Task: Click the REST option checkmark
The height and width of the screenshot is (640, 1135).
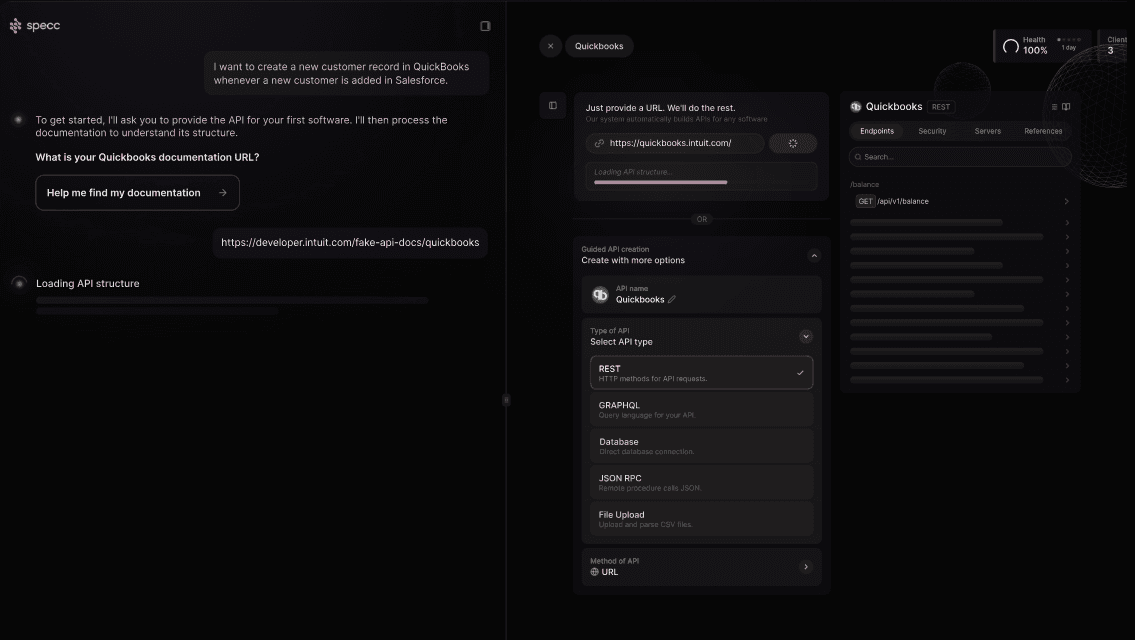Action: [800, 373]
